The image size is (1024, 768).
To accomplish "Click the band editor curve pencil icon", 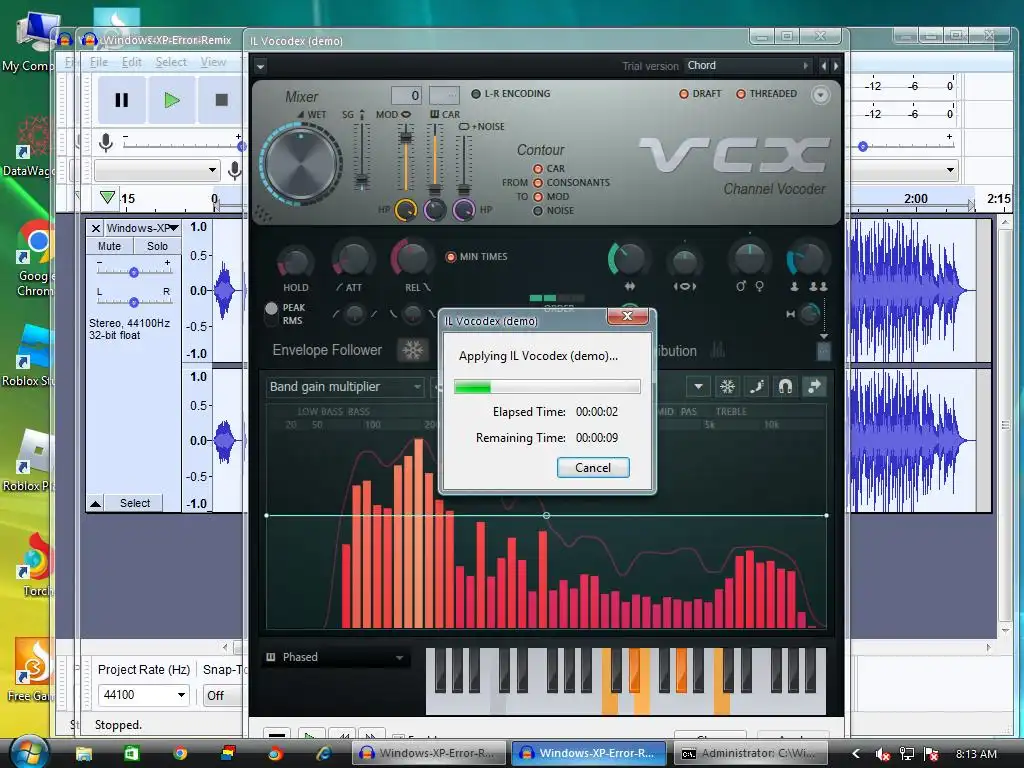I will pos(756,387).
